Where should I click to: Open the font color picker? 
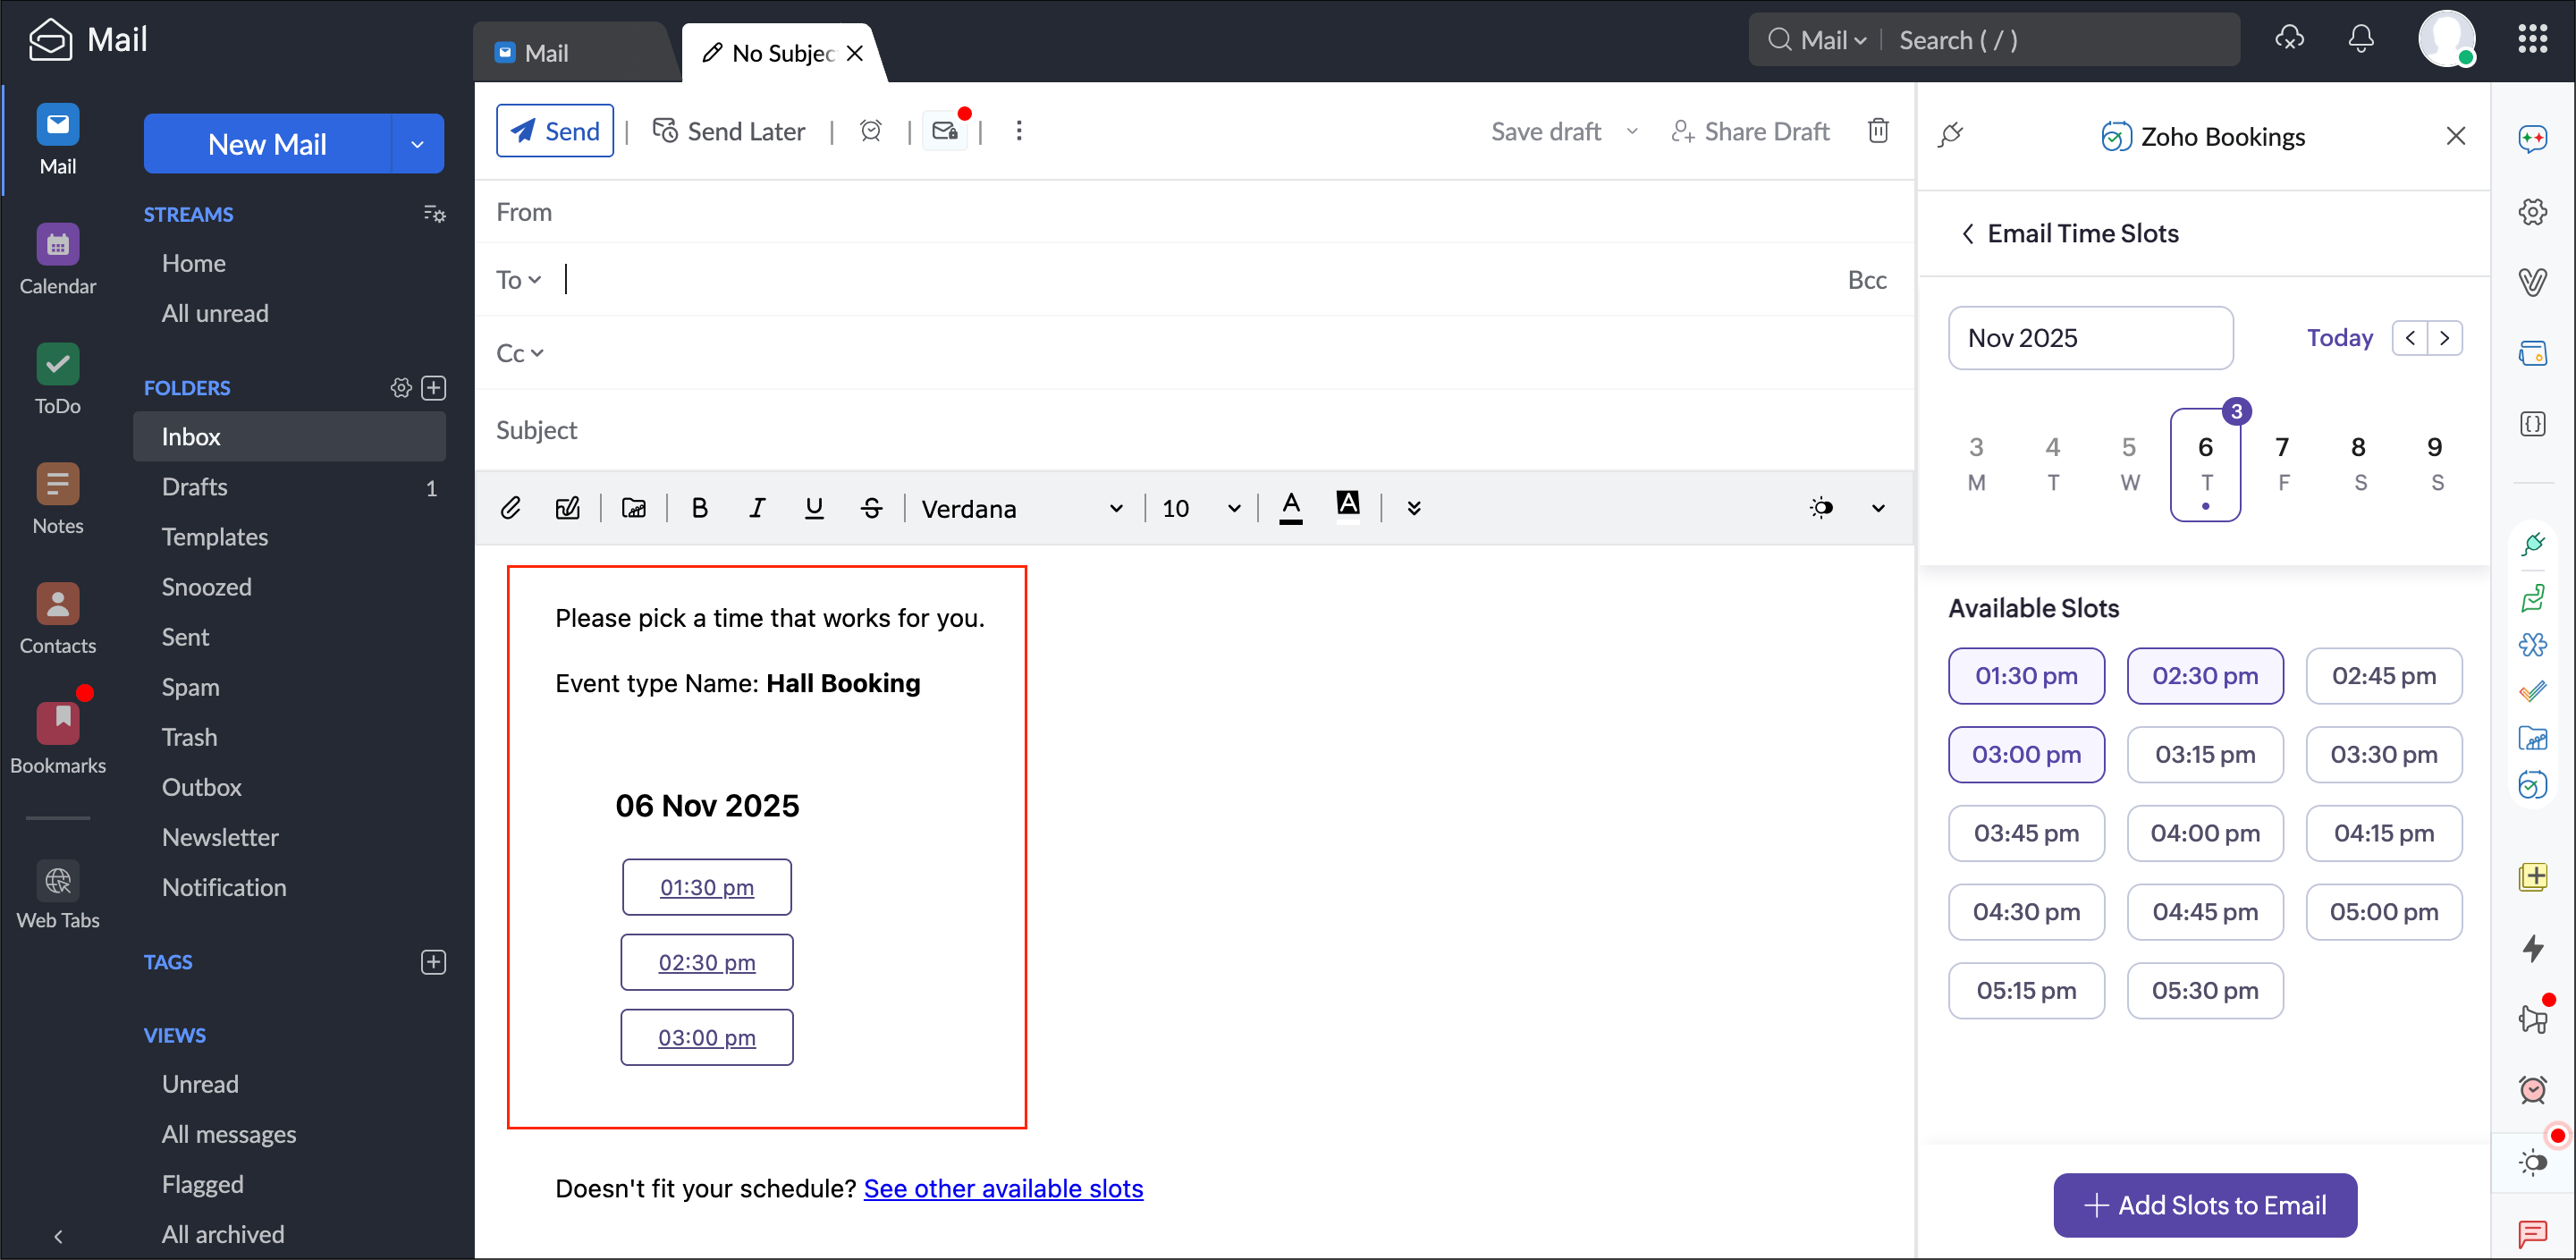[x=1290, y=508]
